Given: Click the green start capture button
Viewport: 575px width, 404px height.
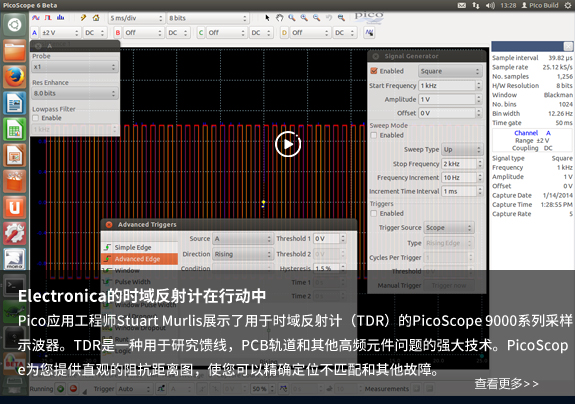Looking at the screenshot, I should pyautogui.click(x=61, y=389).
